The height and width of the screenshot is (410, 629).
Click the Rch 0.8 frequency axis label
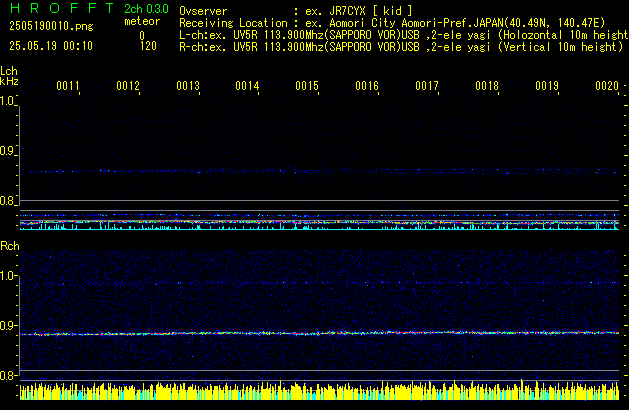tap(7, 375)
